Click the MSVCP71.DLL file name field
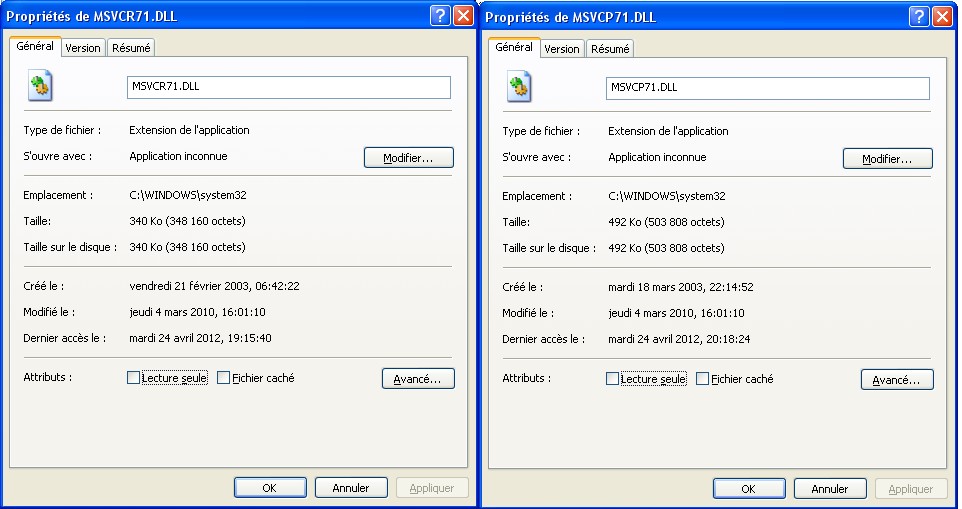The image size is (962, 509). point(768,88)
